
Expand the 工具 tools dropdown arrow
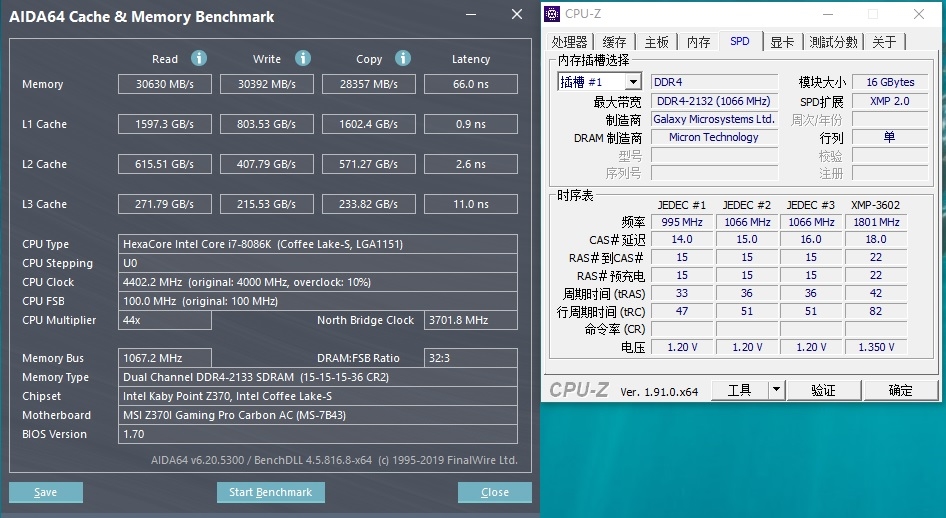[776, 390]
